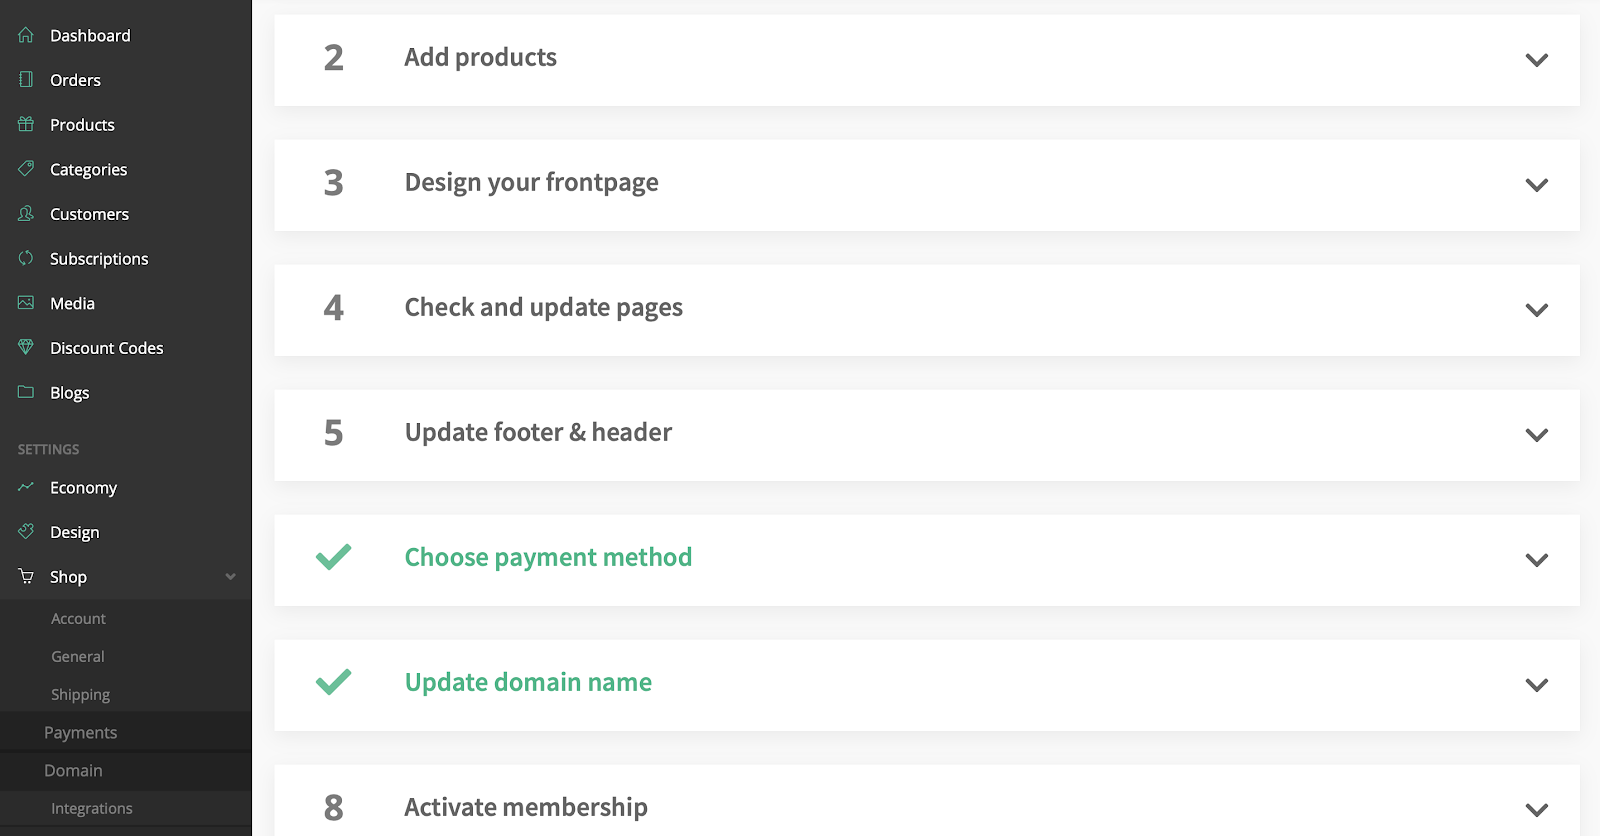Click the Orders sidebar icon

pyautogui.click(x=26, y=80)
